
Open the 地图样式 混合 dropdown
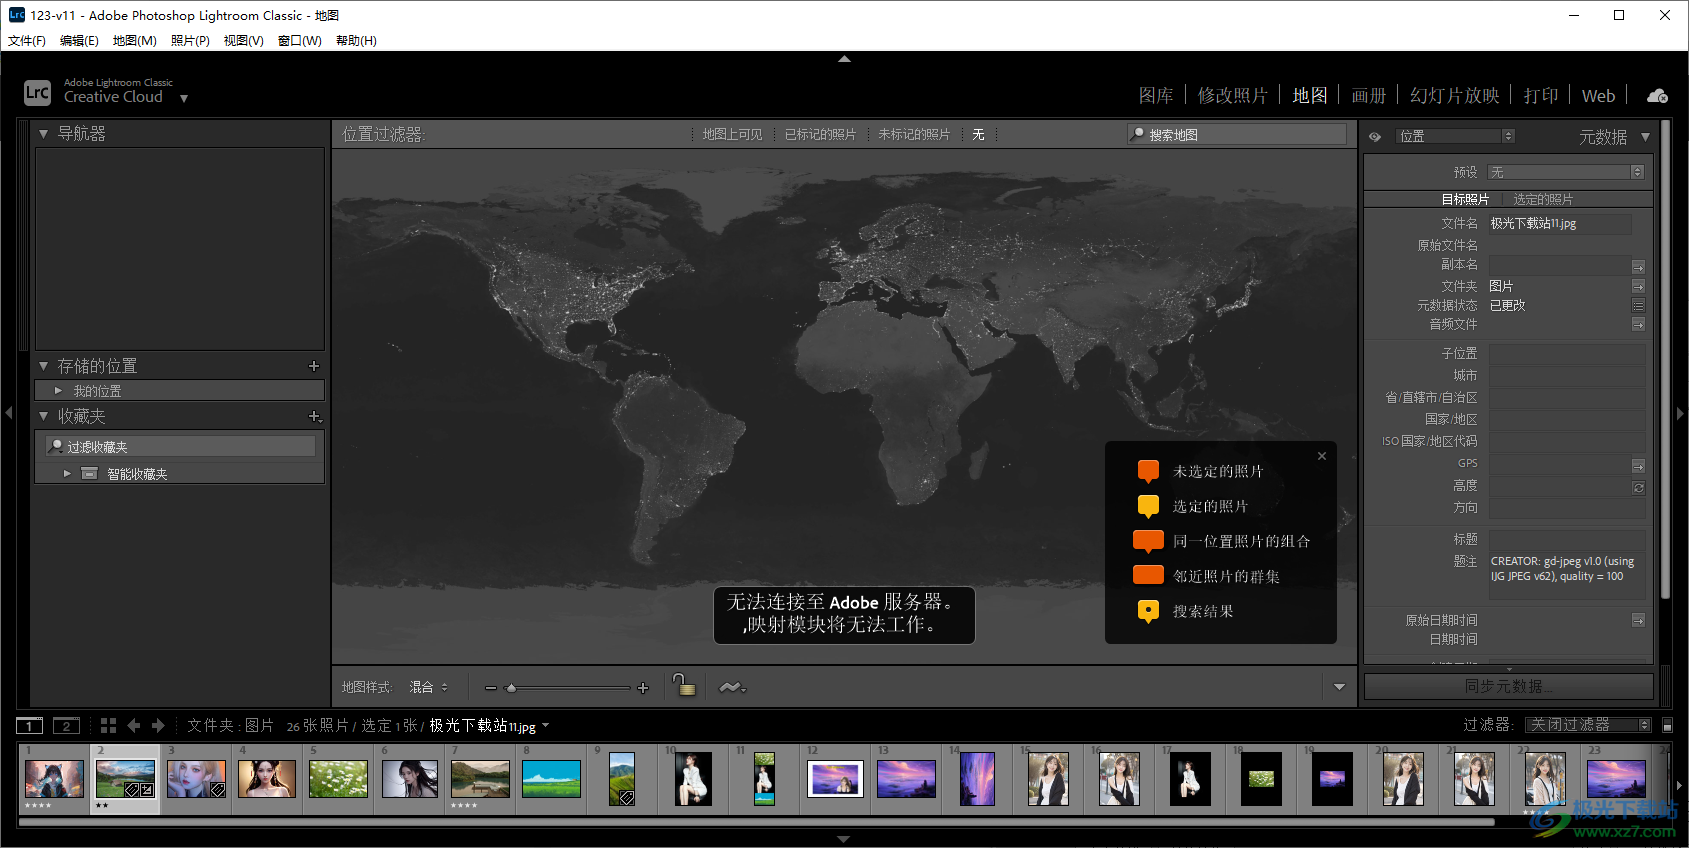pyautogui.click(x=428, y=687)
